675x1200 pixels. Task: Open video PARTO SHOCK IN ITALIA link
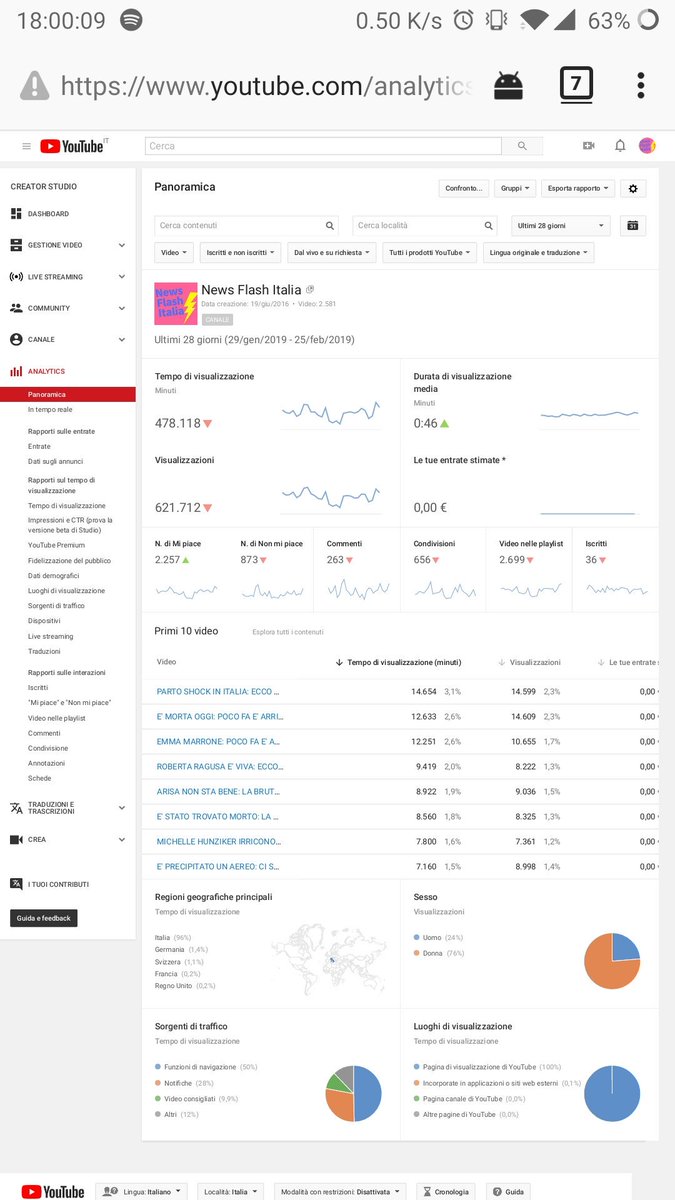(218, 691)
